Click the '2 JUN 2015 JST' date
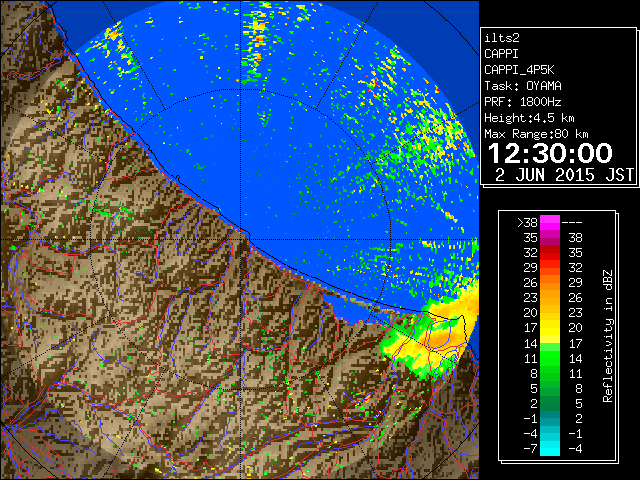The width and height of the screenshot is (640, 480). pyautogui.click(x=564, y=175)
